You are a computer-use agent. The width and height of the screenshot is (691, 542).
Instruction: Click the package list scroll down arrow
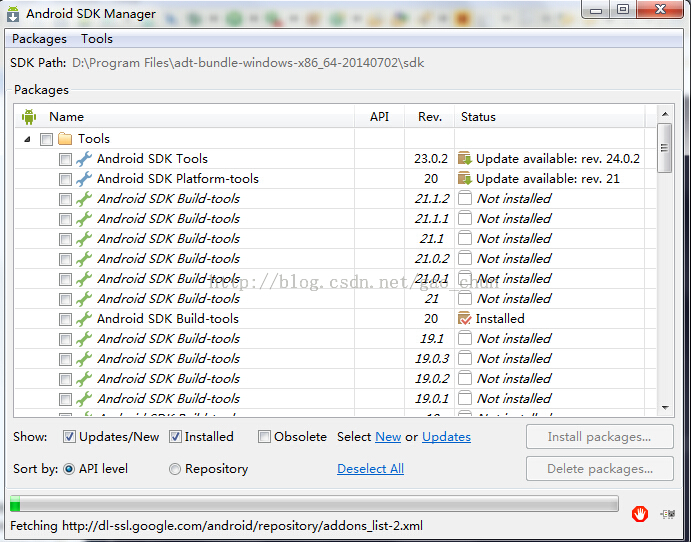coord(665,408)
